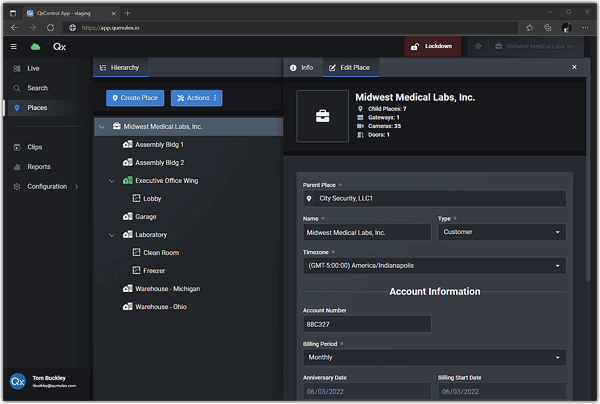600x404 pixels.
Task: Click browser refresh icon
Action: 51,28
